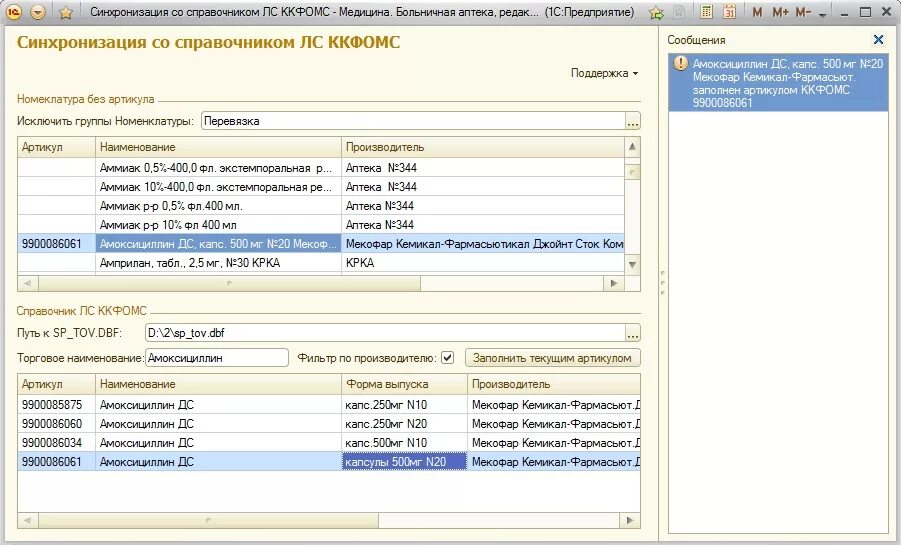Viewport: 901px width, 547px height.
Task: Select row Амприлан, табл., 2,5 мг, №30 КРКА
Action: coord(321,263)
